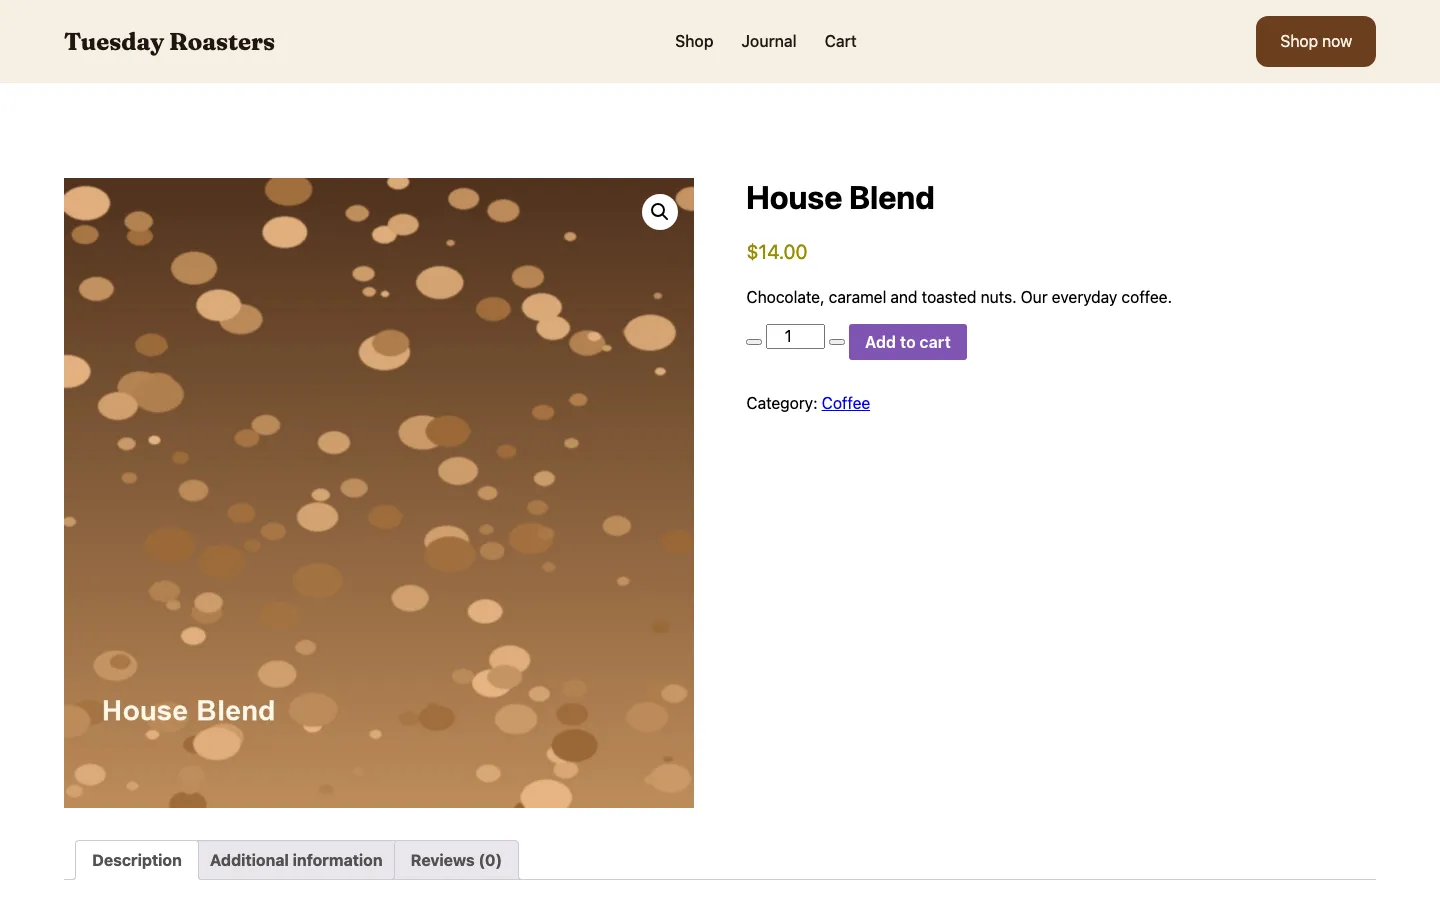
Task: Decrease quantity with minus button
Action: coord(754,342)
